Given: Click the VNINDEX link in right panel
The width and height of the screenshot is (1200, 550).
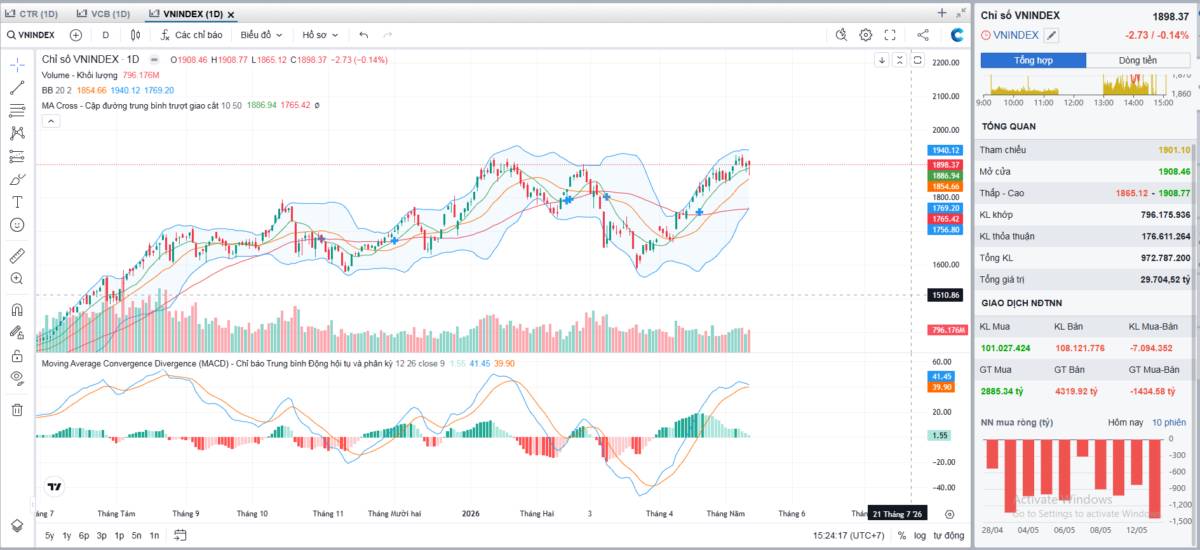Looking at the screenshot, I should click(1016, 35).
